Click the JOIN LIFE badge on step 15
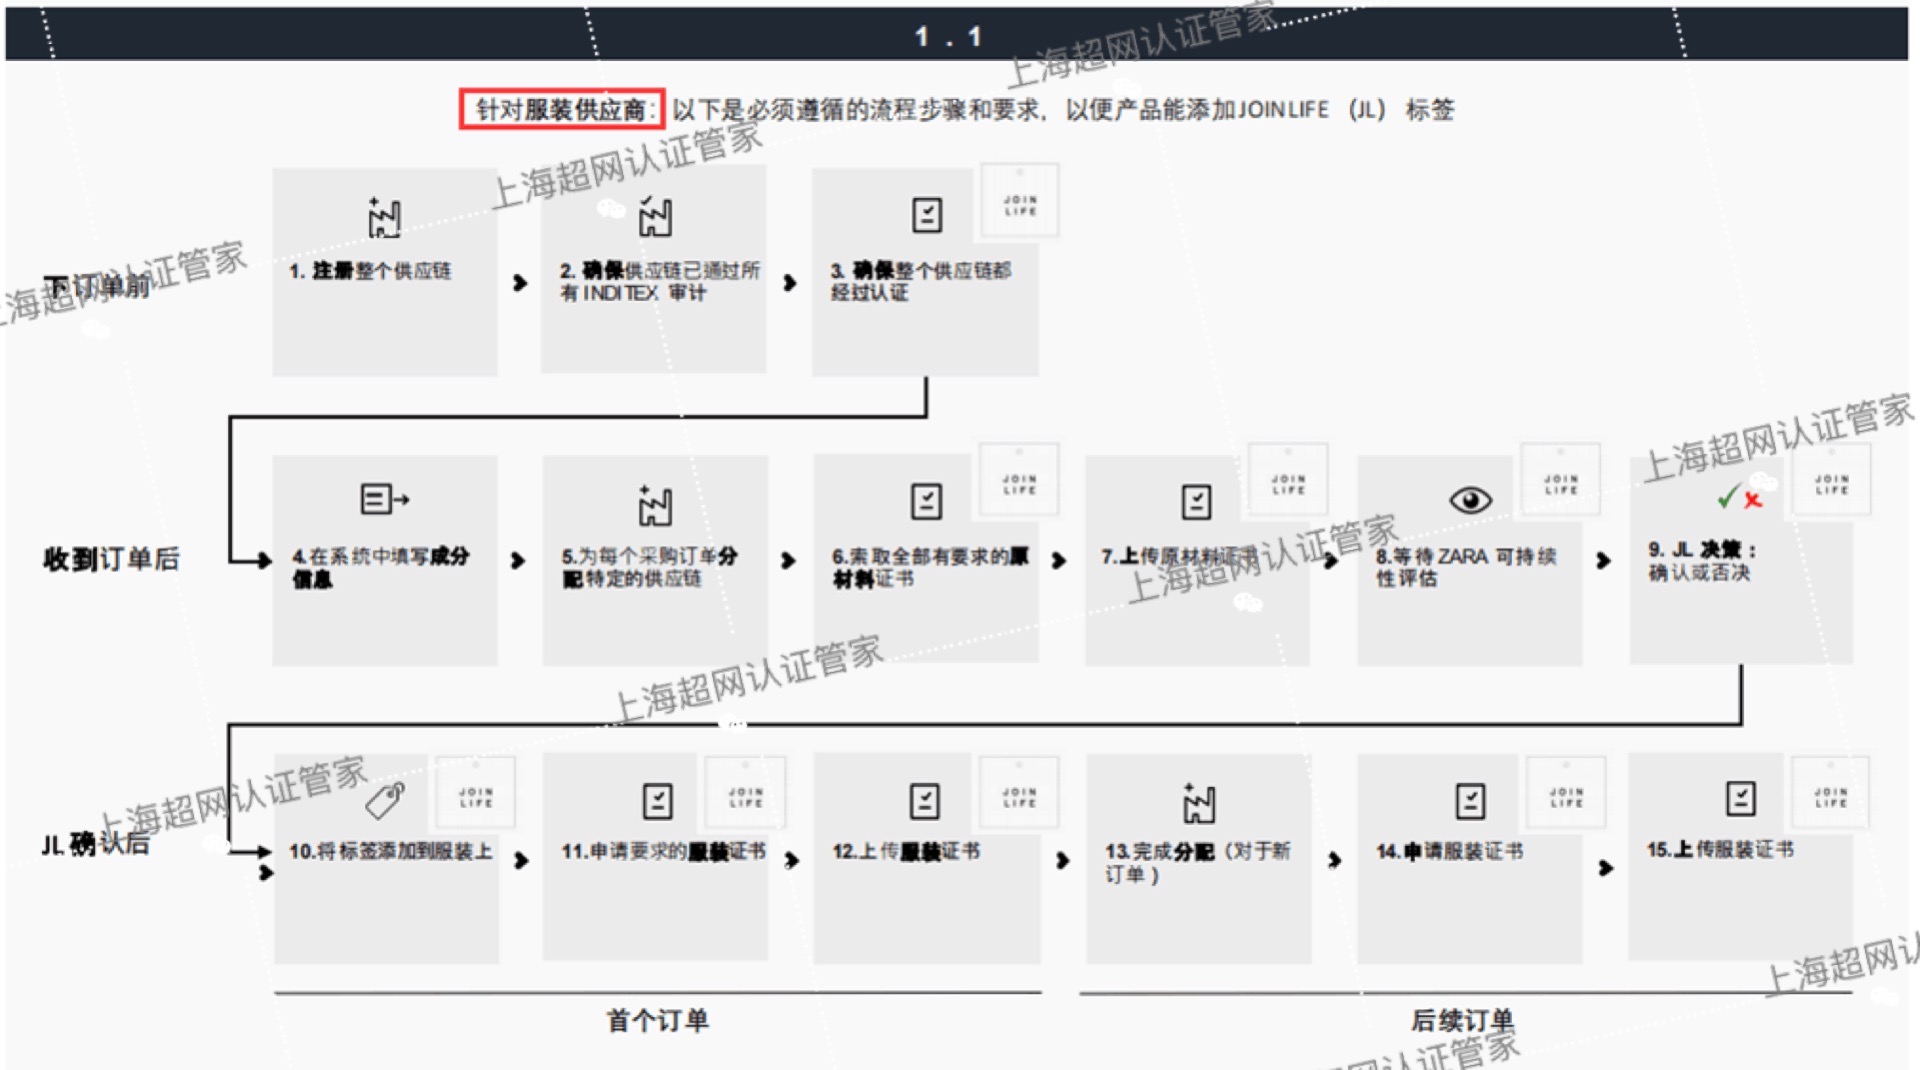The height and width of the screenshot is (1070, 1920). [1832, 792]
